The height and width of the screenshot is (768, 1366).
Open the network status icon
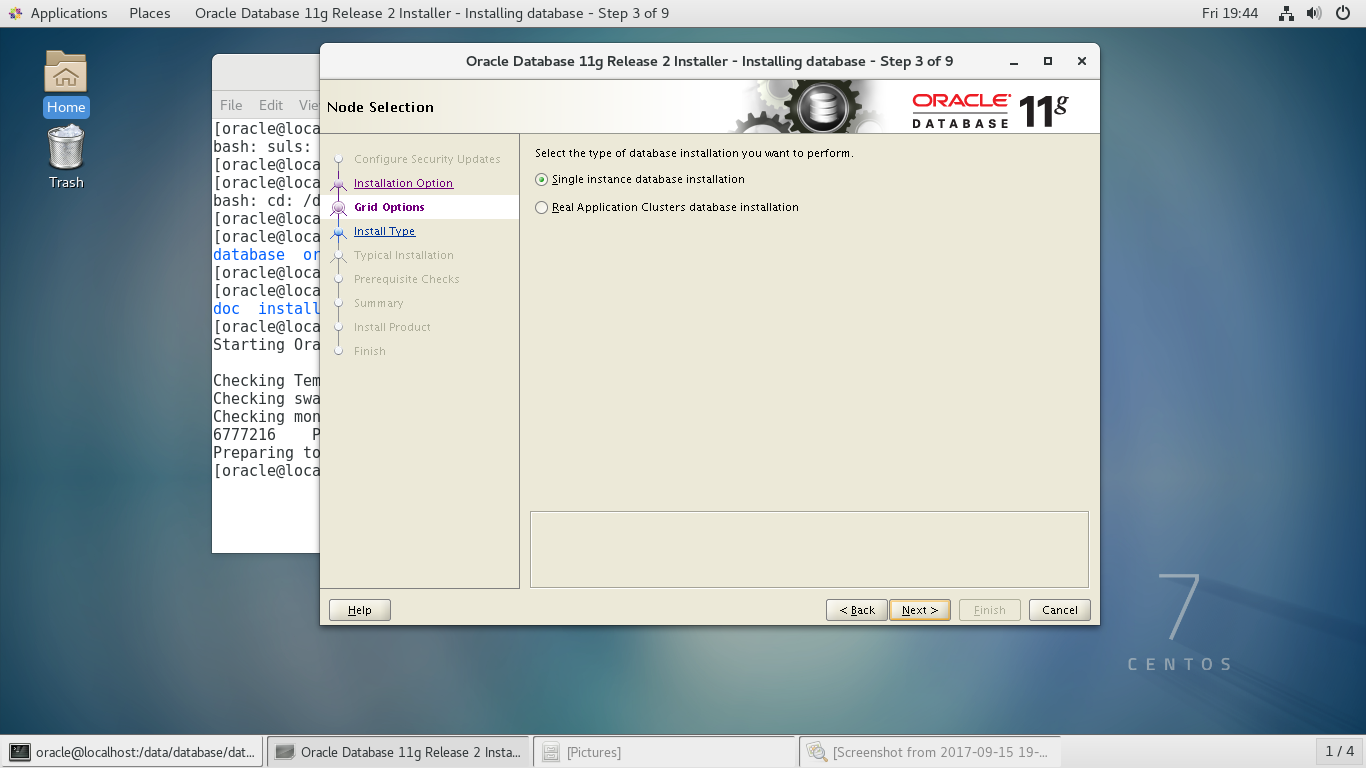[1288, 13]
